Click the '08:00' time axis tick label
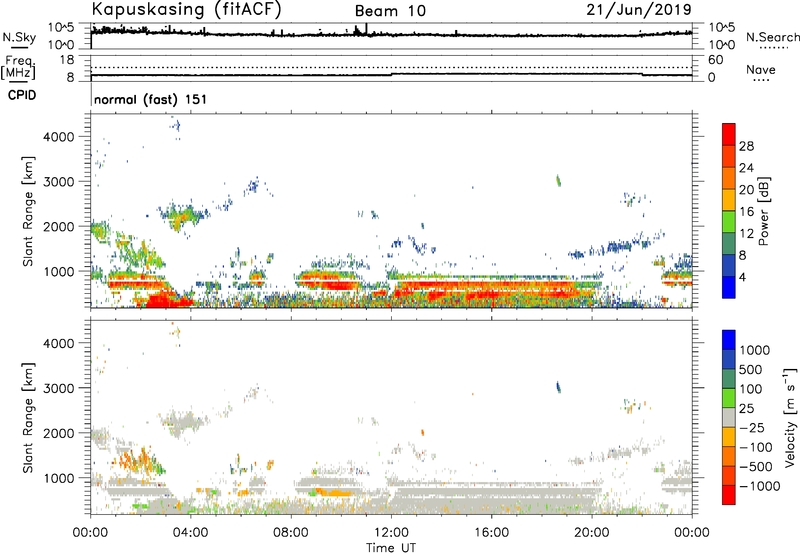The image size is (800, 554). pos(291,533)
